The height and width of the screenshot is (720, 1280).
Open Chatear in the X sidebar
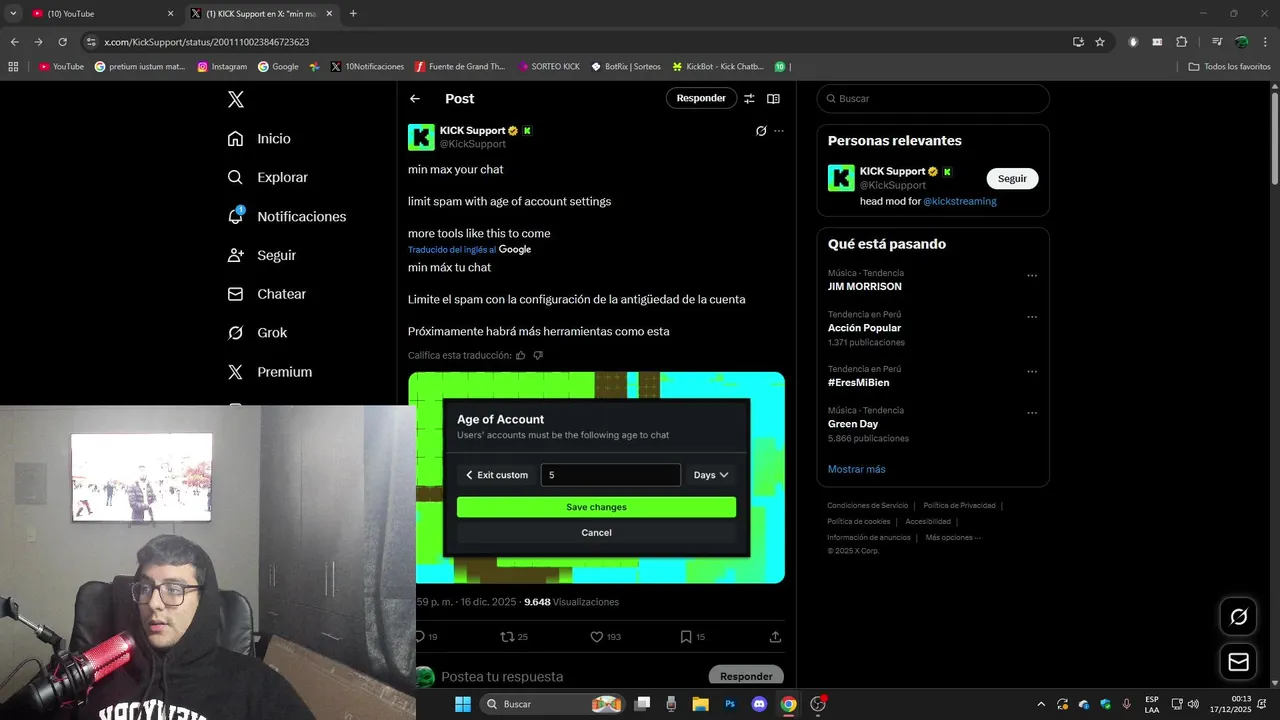click(266, 294)
